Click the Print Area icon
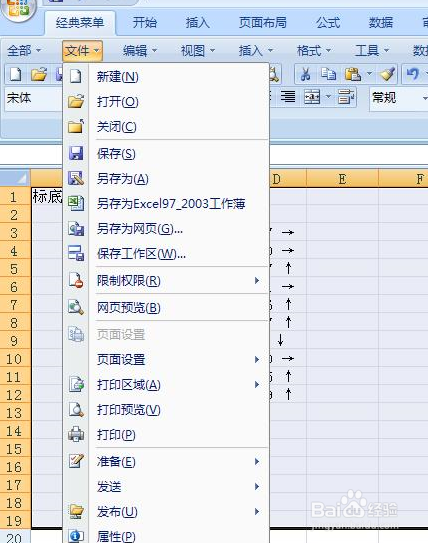Viewport: 428px width, 543px height. coord(76,384)
